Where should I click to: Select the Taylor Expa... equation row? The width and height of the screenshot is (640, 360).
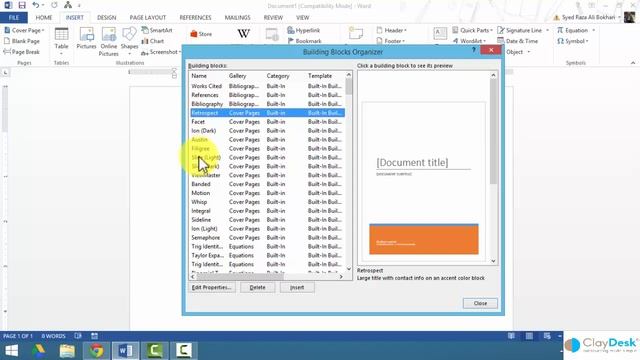point(267,256)
